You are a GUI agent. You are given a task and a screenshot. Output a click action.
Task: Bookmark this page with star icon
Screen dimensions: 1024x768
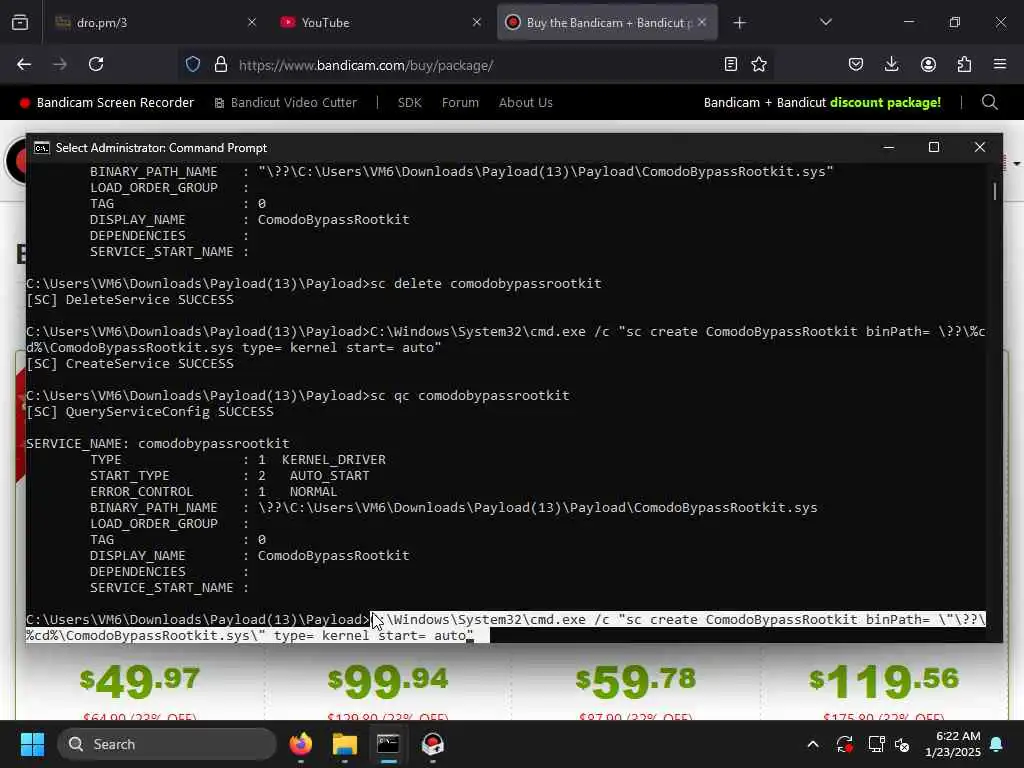tap(759, 64)
